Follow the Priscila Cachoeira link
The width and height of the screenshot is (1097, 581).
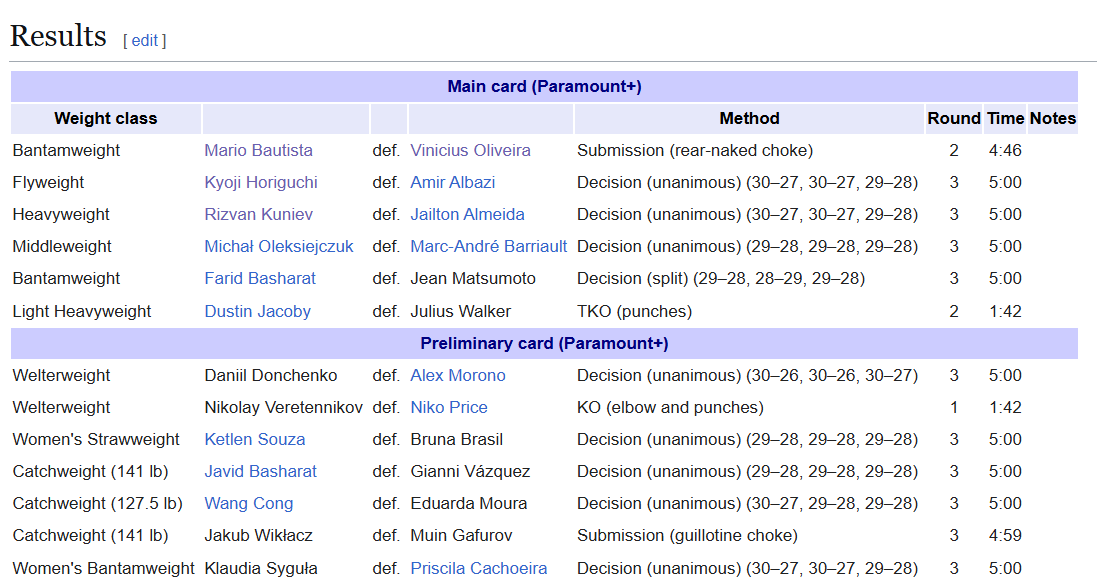pyautogui.click(x=479, y=568)
